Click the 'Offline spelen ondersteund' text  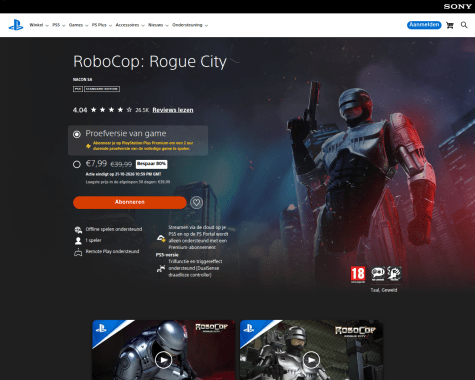click(x=114, y=229)
